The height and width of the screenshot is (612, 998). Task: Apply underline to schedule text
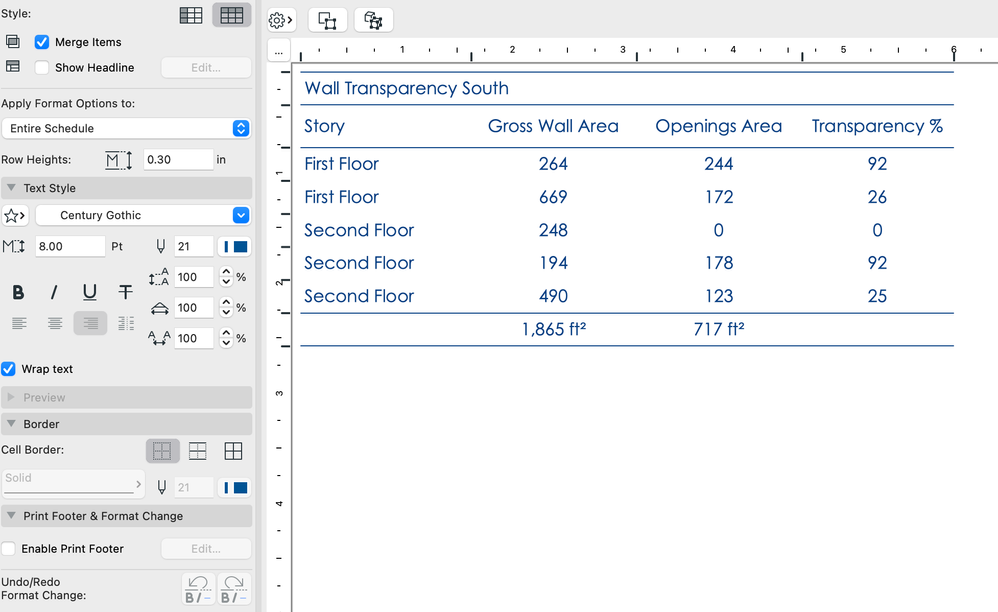89,291
